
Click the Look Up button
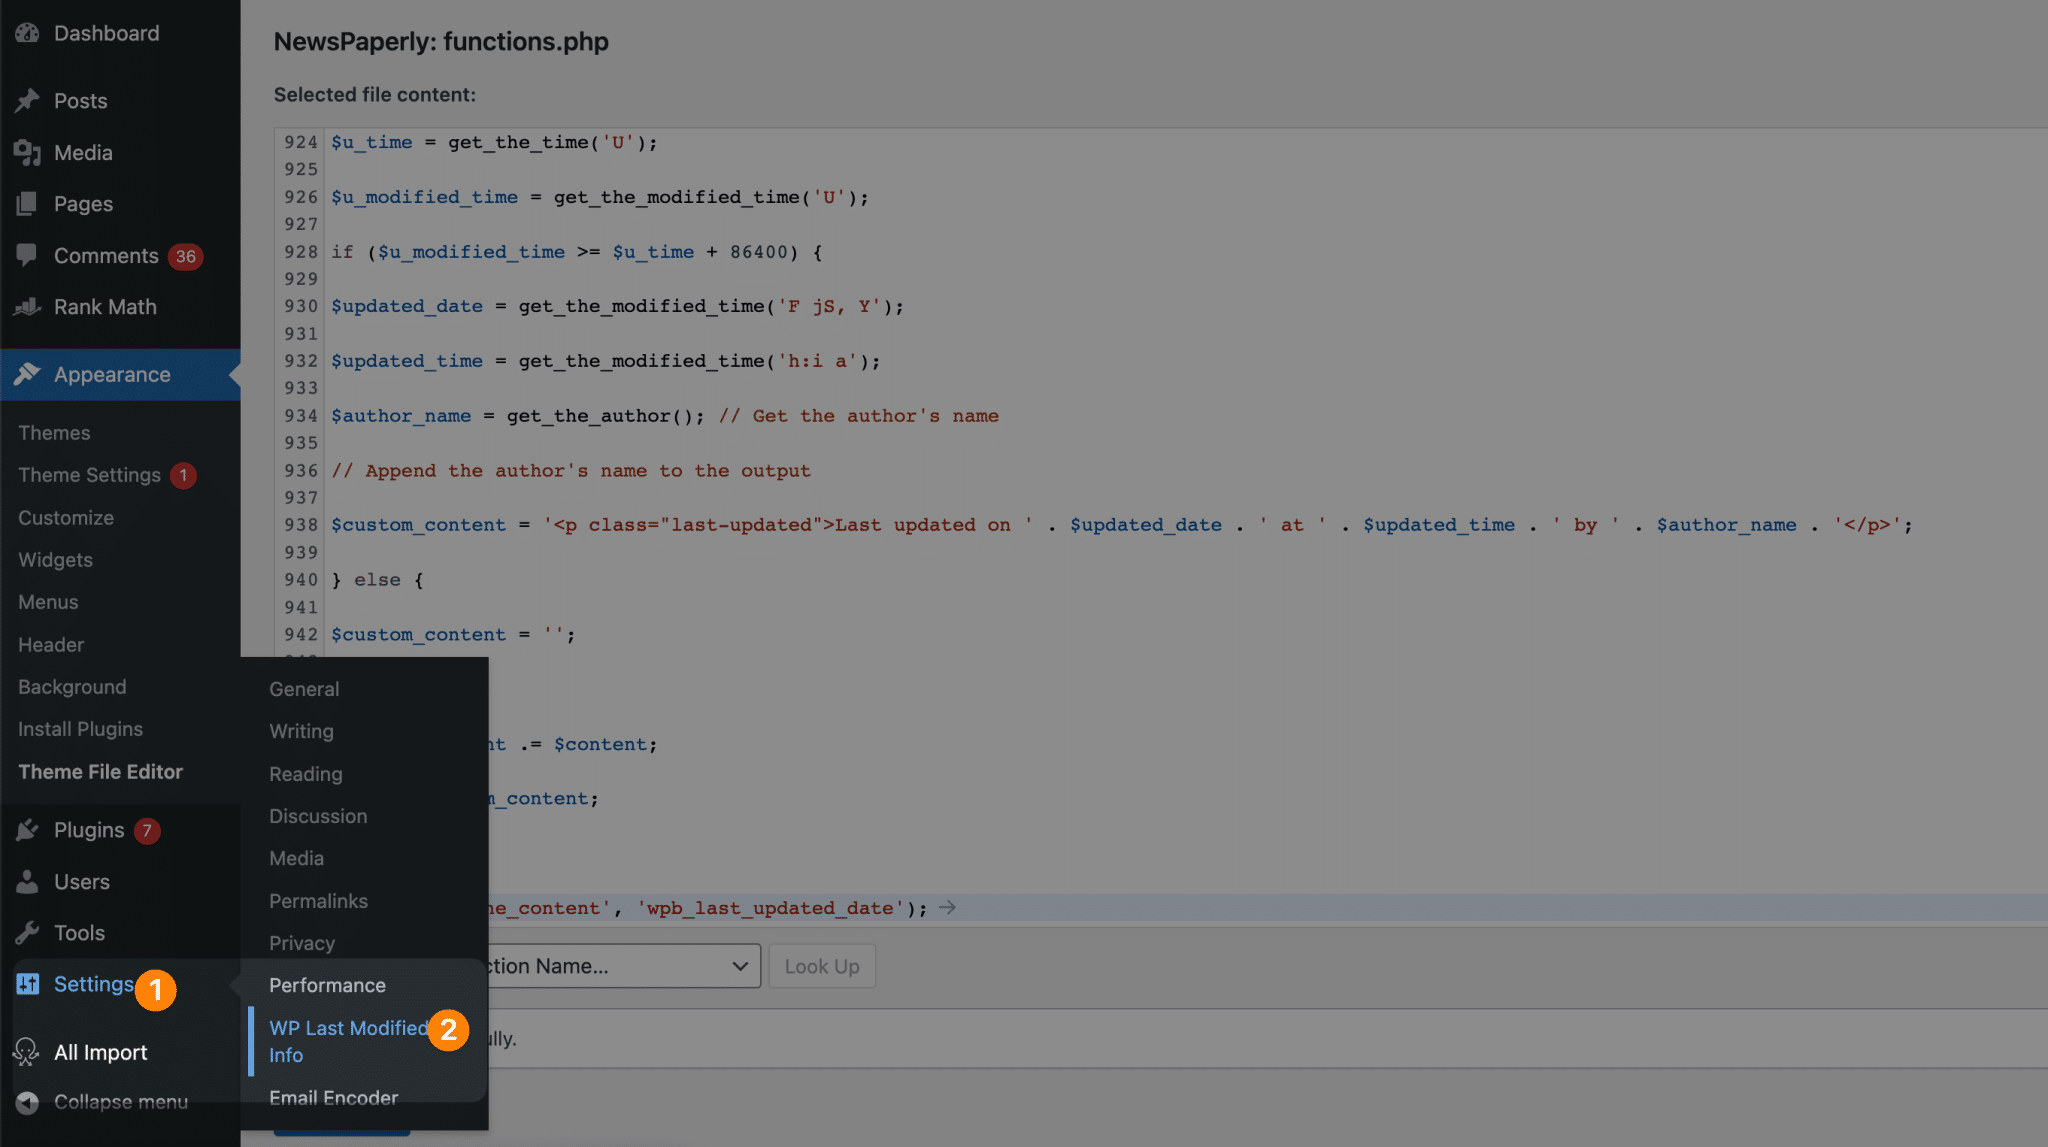(x=821, y=965)
